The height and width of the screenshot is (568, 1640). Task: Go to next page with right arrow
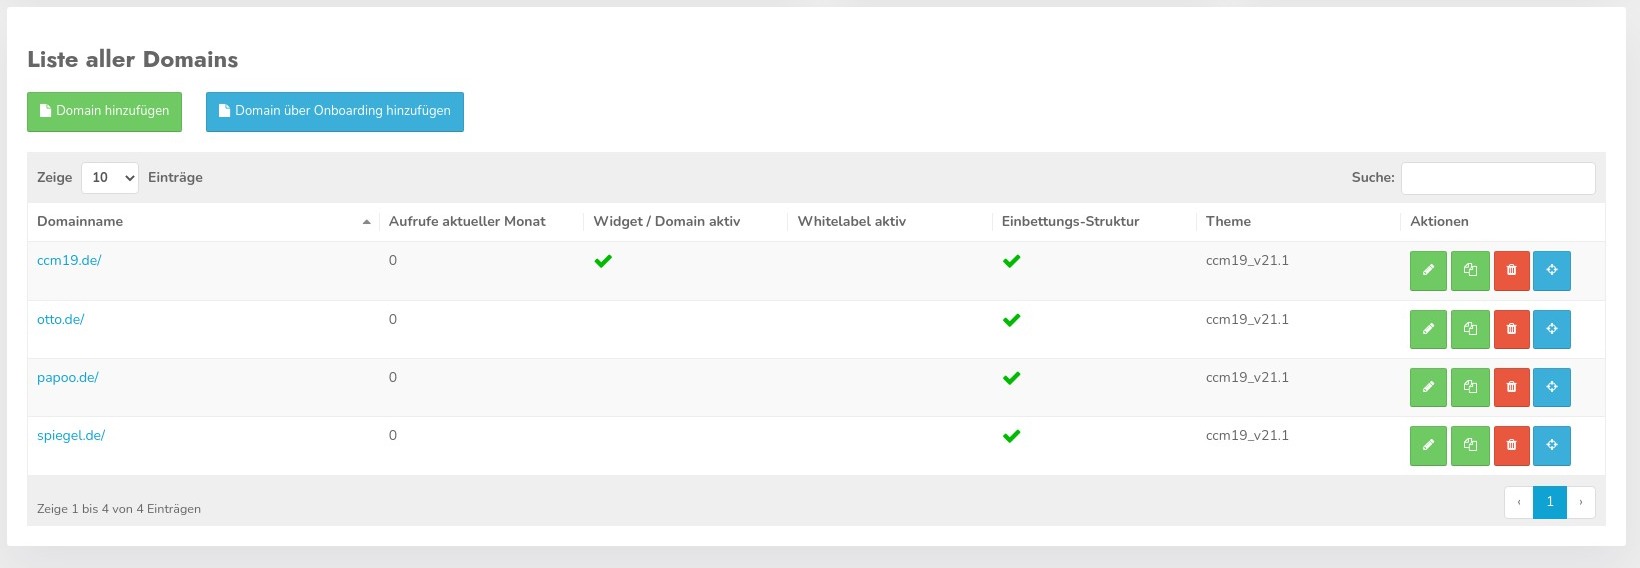pyautogui.click(x=1580, y=502)
